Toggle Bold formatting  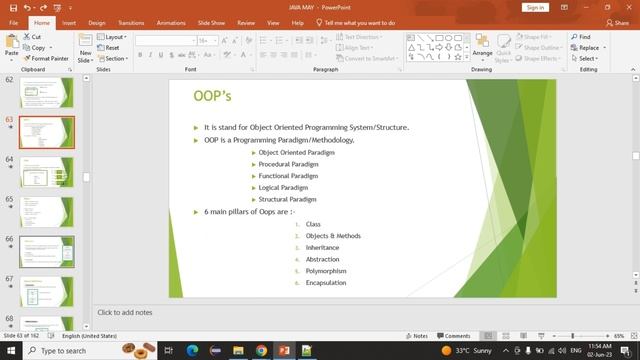click(x=140, y=55)
